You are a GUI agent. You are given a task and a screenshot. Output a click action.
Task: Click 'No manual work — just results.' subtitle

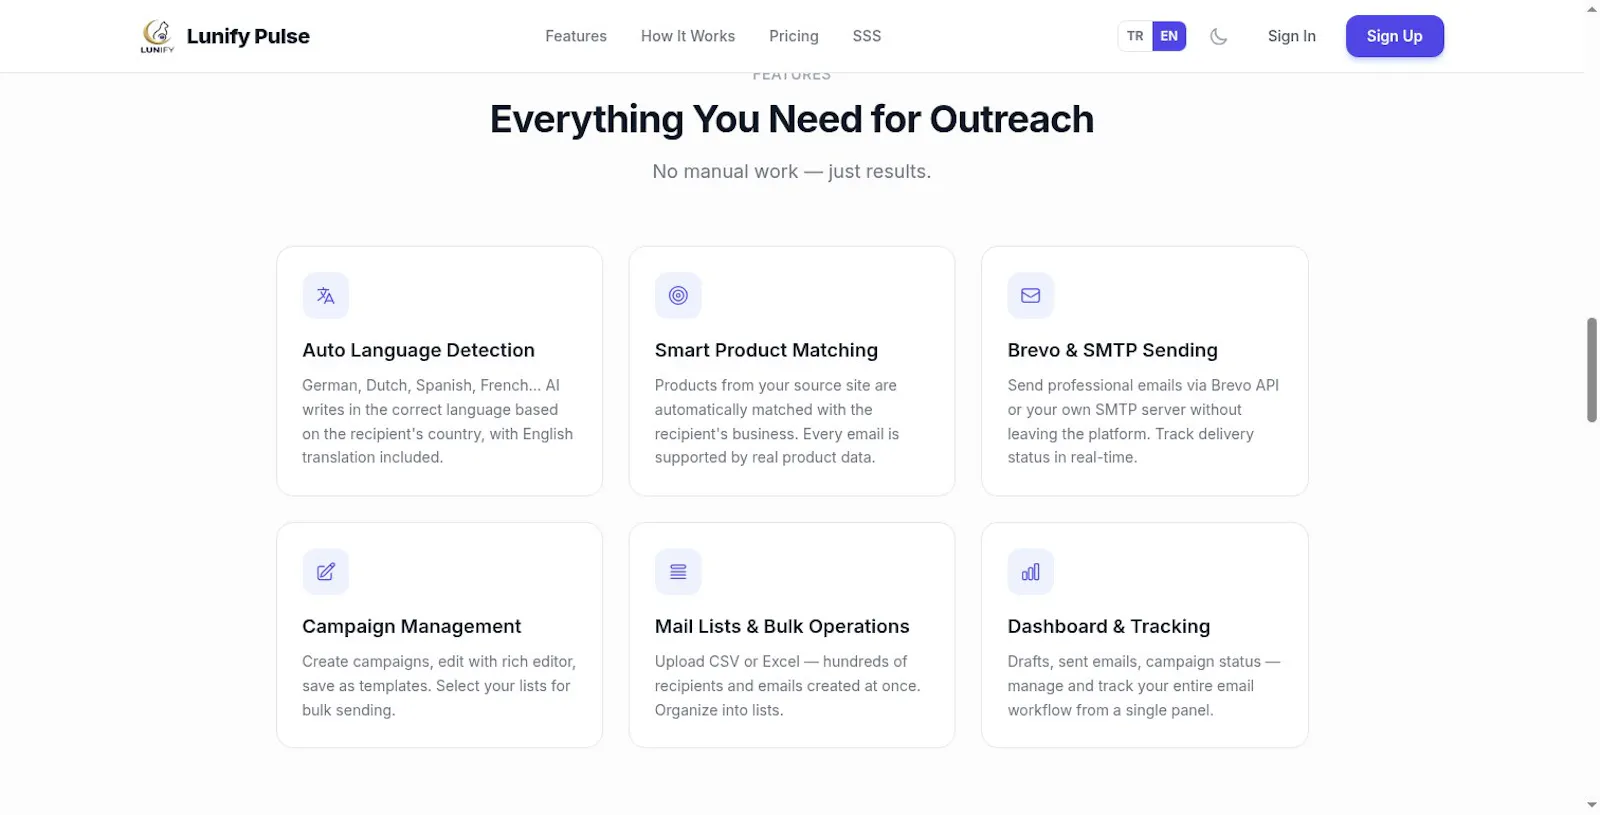tap(792, 171)
